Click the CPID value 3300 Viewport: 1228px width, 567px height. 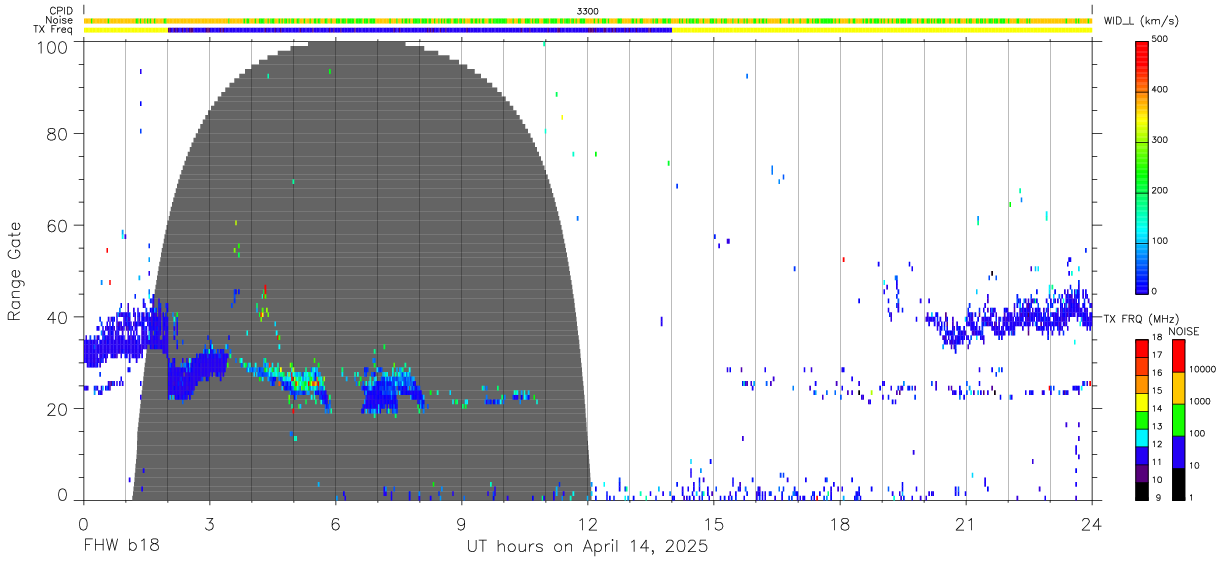pyautogui.click(x=588, y=11)
